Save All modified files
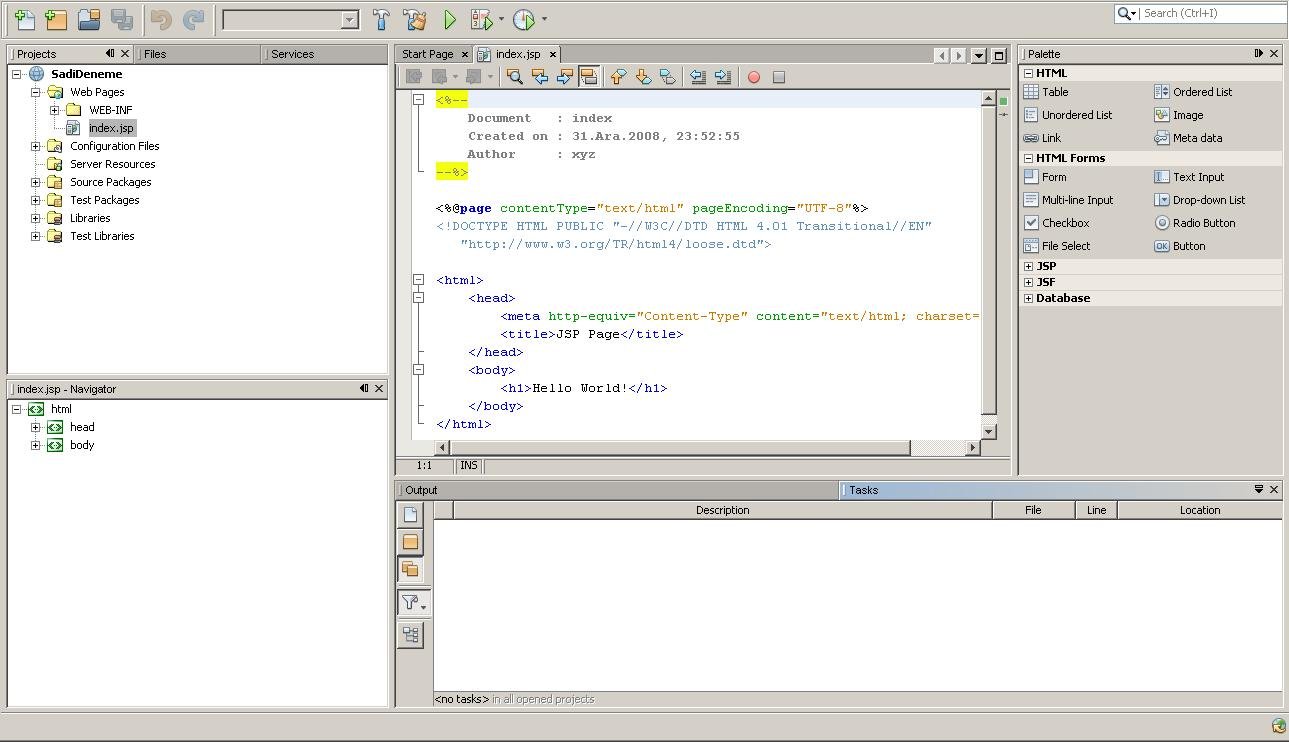Image resolution: width=1289 pixels, height=742 pixels. click(x=120, y=19)
